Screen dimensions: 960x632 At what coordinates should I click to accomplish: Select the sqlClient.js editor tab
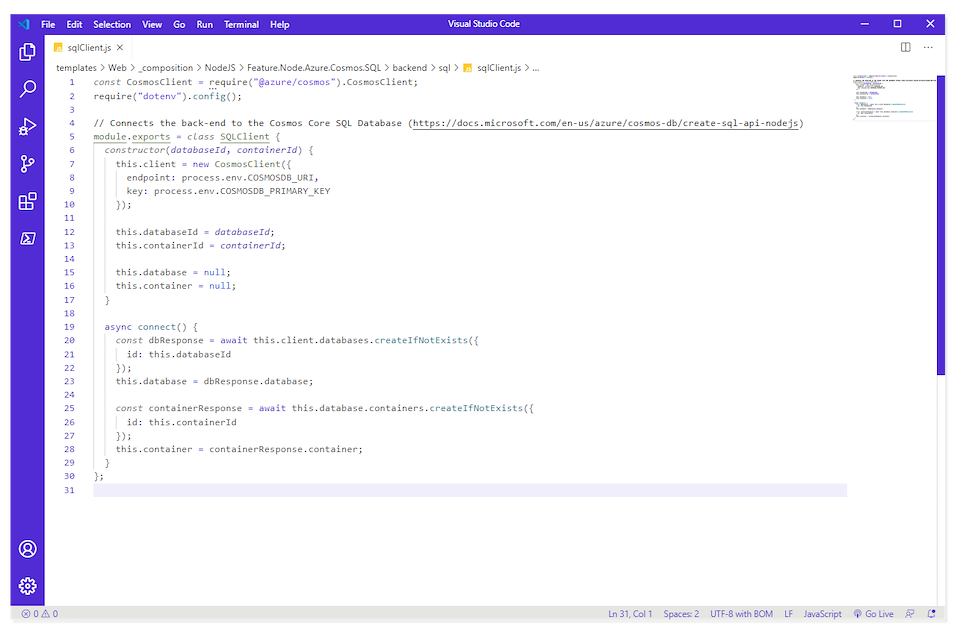(89, 47)
